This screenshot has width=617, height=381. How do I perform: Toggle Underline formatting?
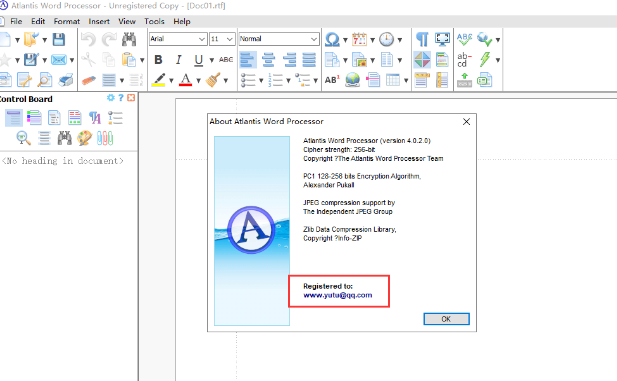pyautogui.click(x=199, y=60)
